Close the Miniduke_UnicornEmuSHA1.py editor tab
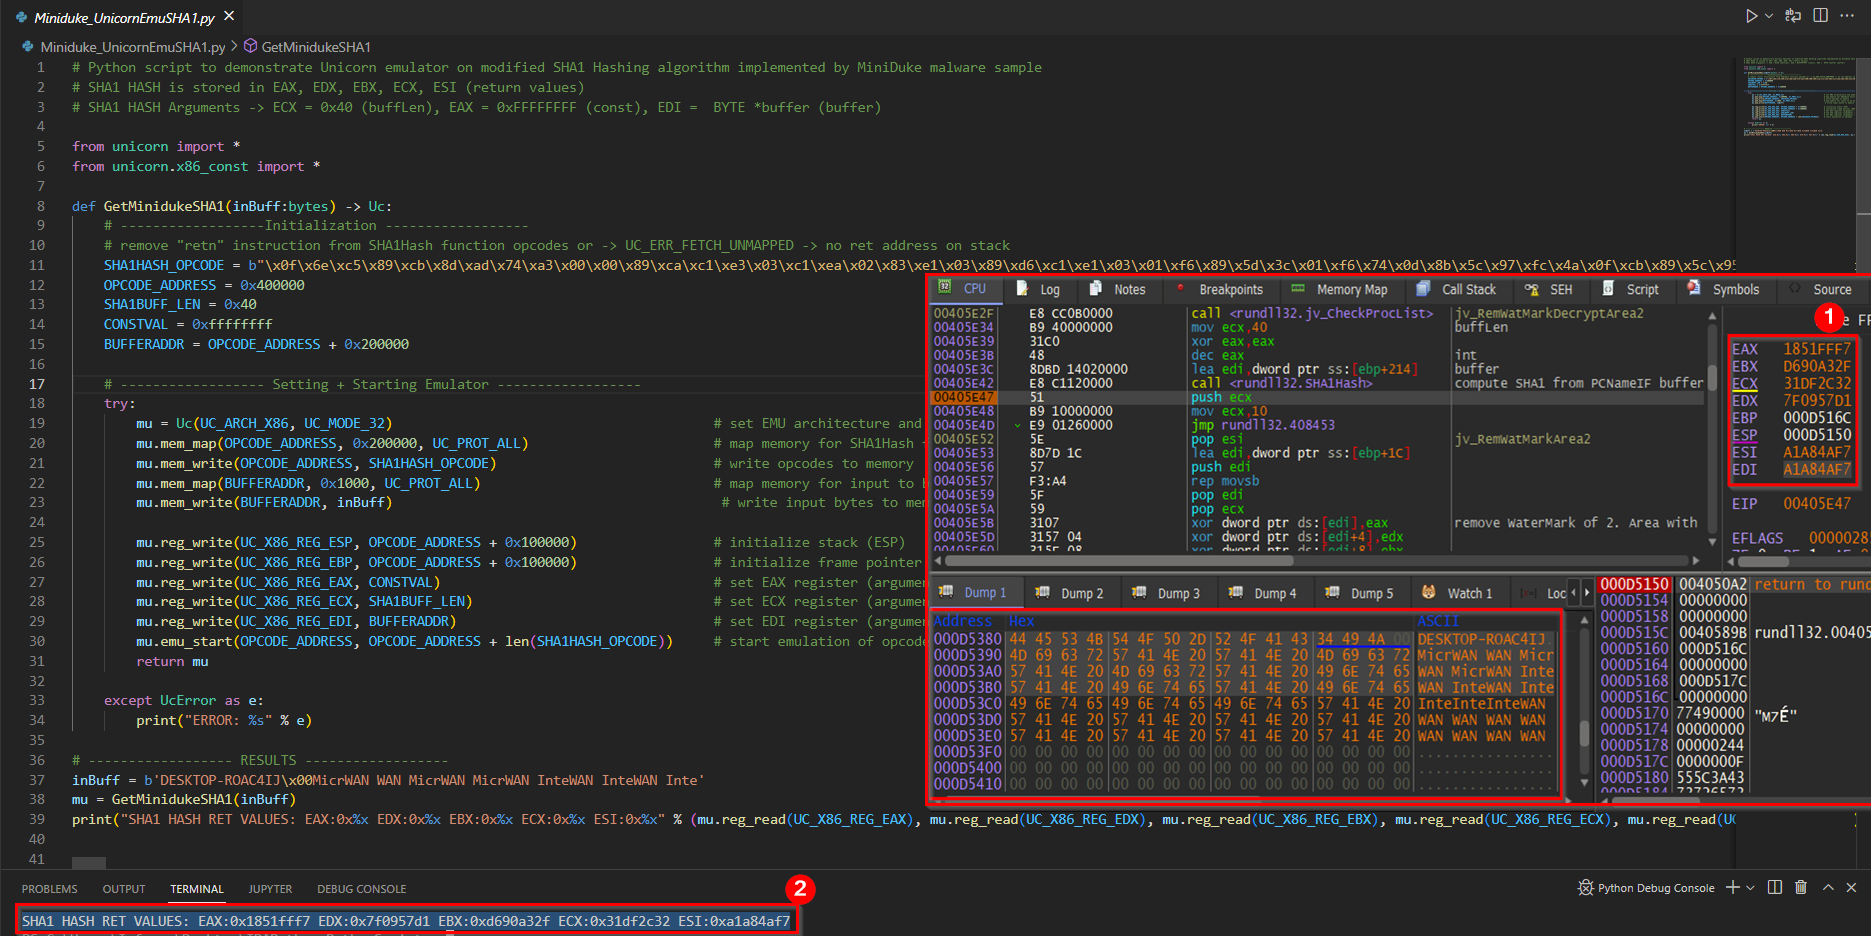The height and width of the screenshot is (936, 1871). point(229,16)
